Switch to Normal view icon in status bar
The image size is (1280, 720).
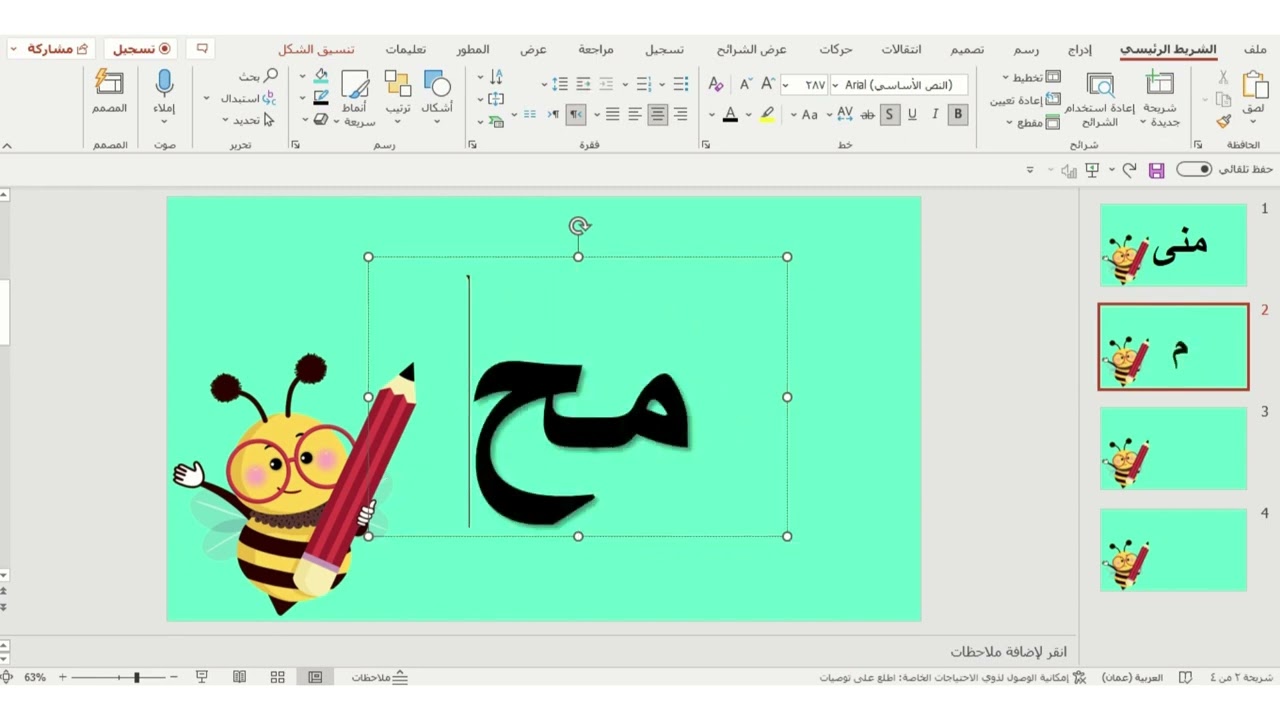pos(315,677)
